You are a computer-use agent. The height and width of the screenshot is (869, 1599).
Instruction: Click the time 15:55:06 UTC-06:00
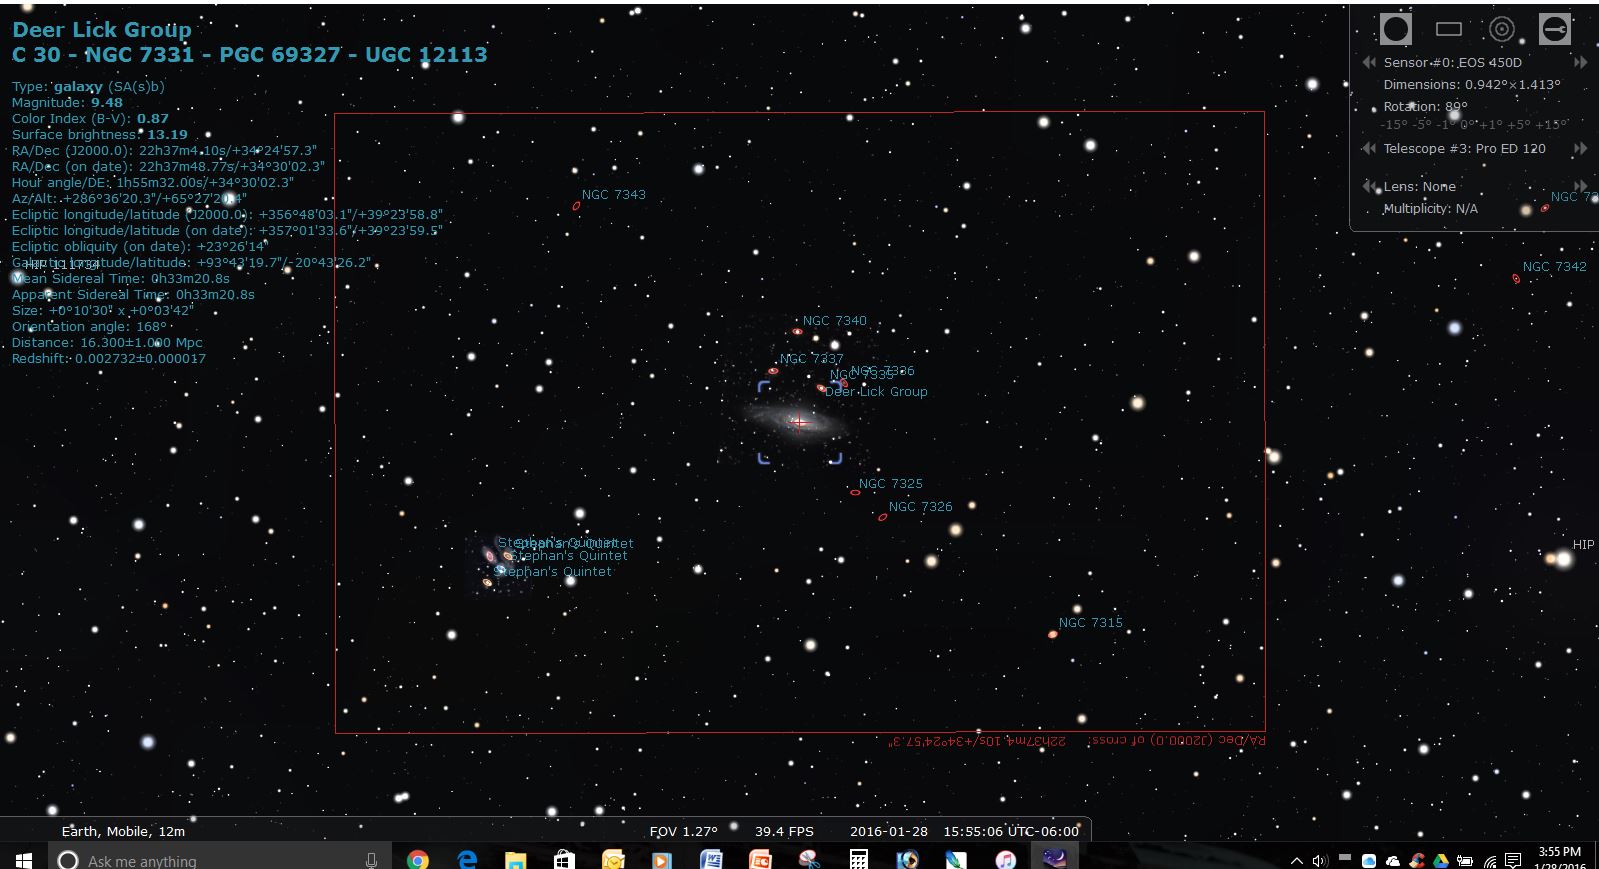click(x=1011, y=831)
